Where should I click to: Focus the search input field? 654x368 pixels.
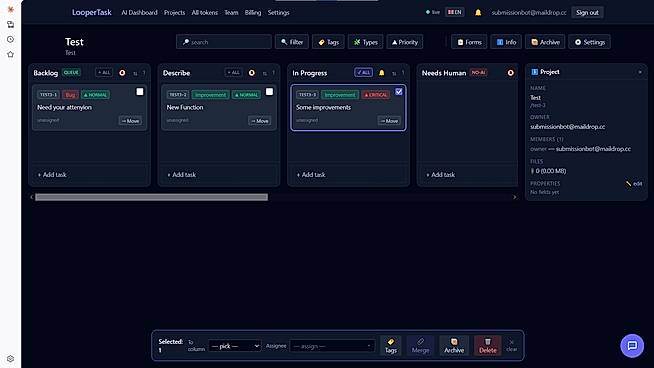(224, 42)
